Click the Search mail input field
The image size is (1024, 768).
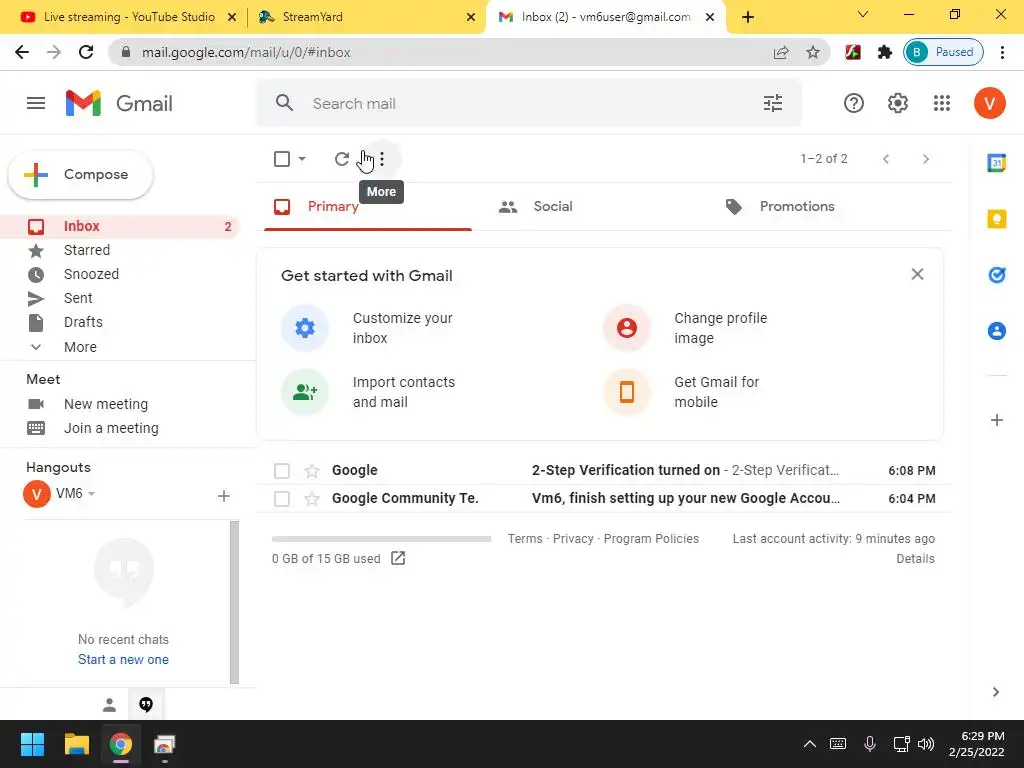point(529,103)
